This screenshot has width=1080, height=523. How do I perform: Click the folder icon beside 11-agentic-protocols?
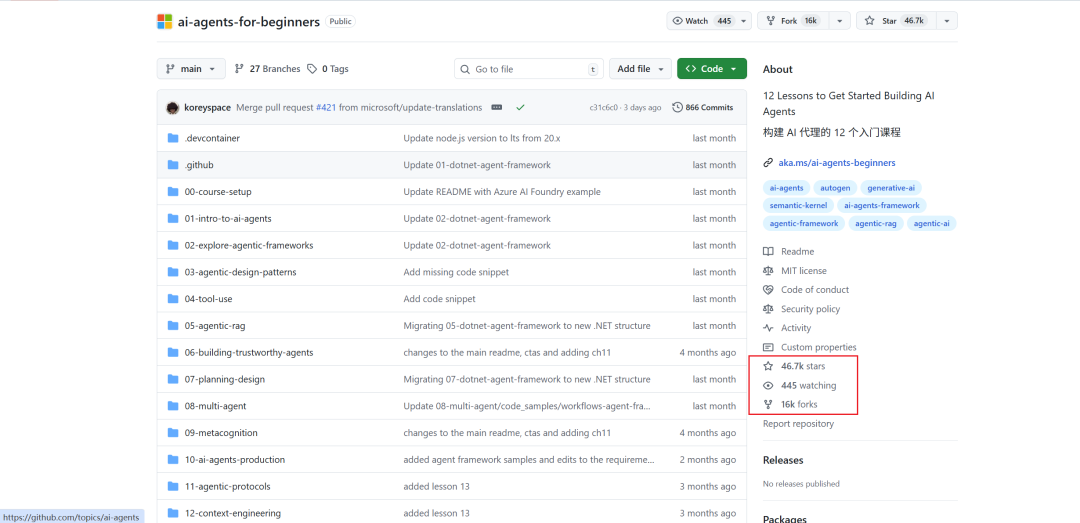point(173,486)
